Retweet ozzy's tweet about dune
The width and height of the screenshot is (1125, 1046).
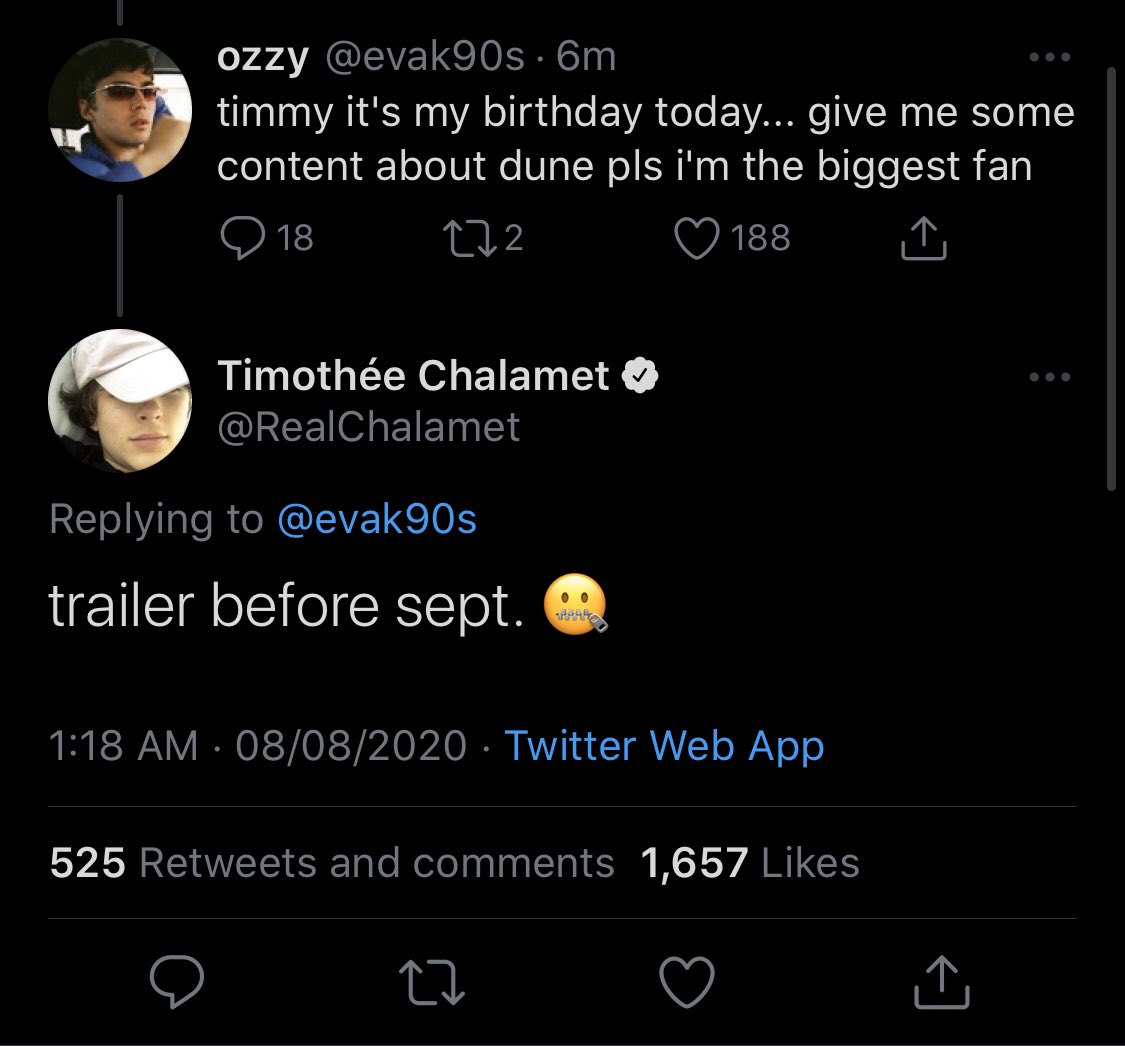(x=462, y=237)
